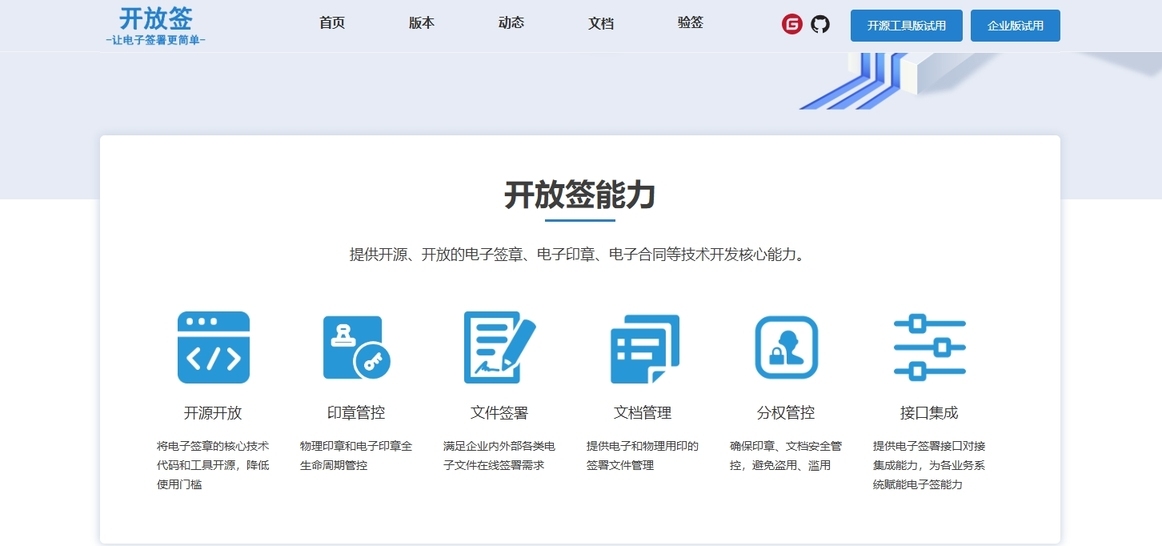This screenshot has width=1162, height=546.
Task: Click the 印章管控 title text
Action: (356, 413)
